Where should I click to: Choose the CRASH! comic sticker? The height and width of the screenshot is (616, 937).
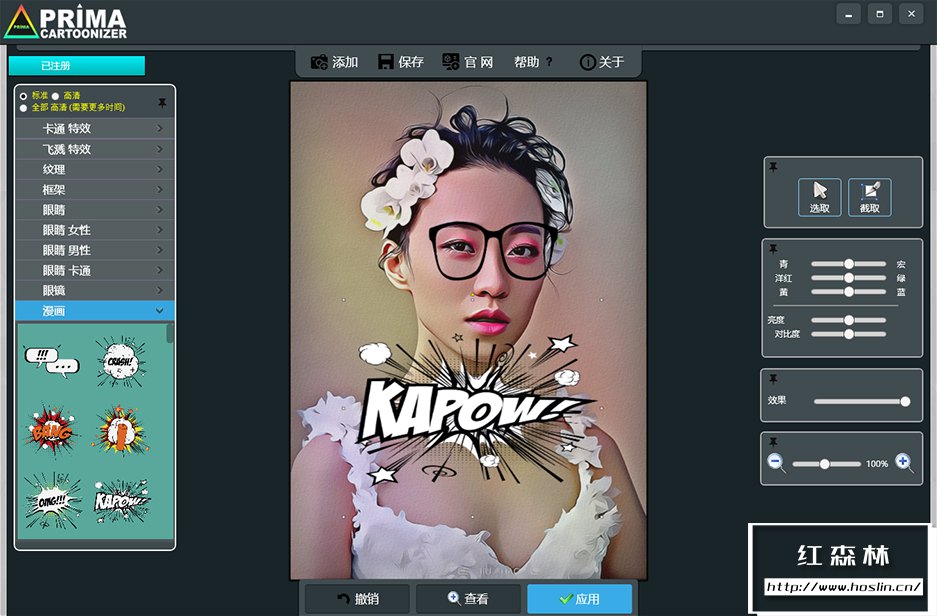[120, 361]
